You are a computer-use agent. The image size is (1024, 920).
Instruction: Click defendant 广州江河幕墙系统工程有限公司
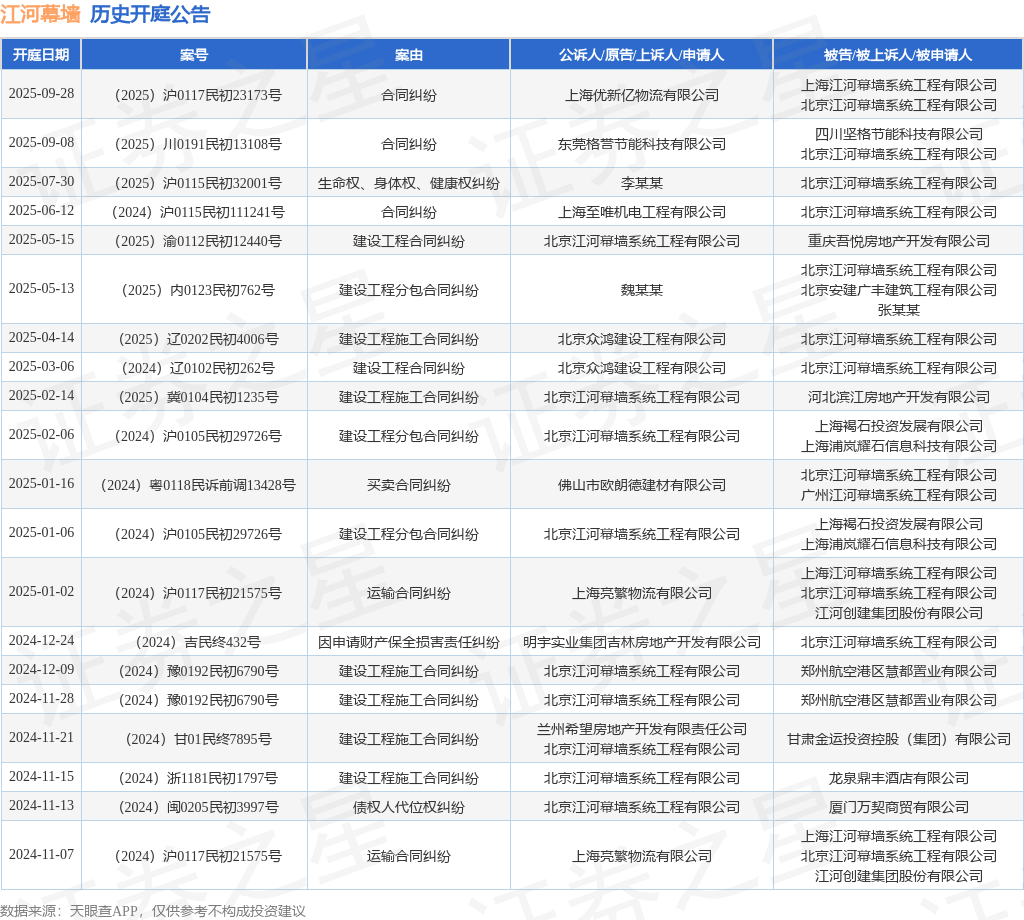click(899, 496)
